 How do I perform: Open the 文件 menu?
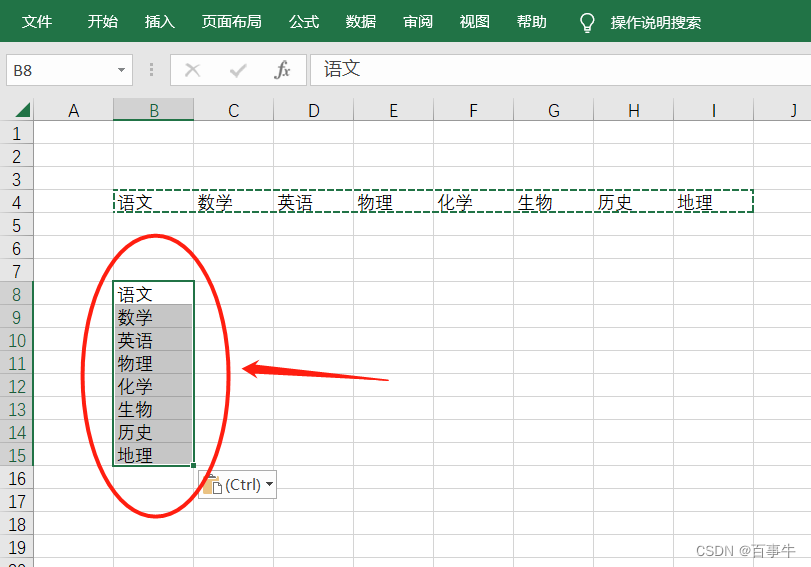[37, 22]
